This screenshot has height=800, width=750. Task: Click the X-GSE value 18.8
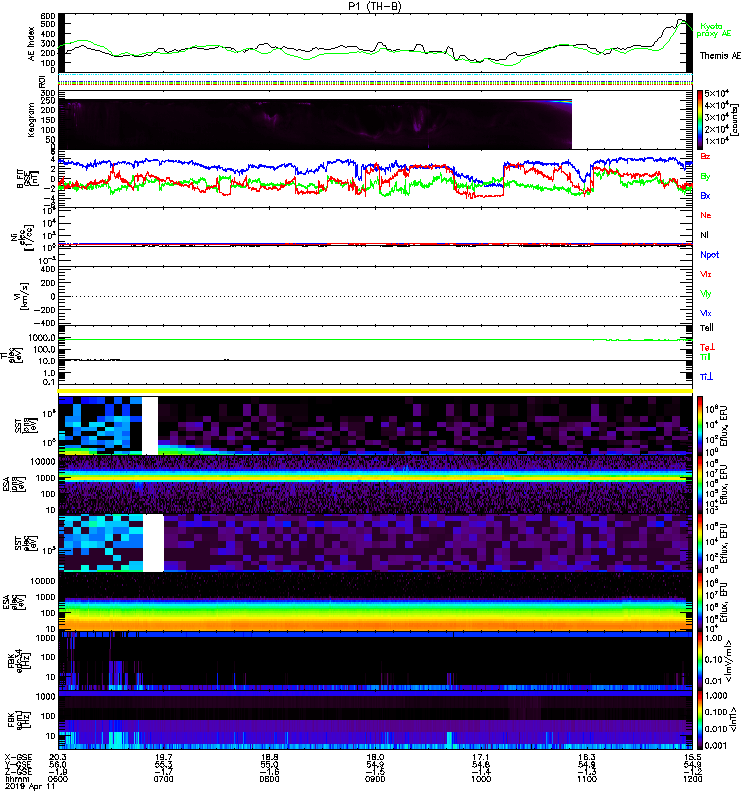[x=269, y=757]
